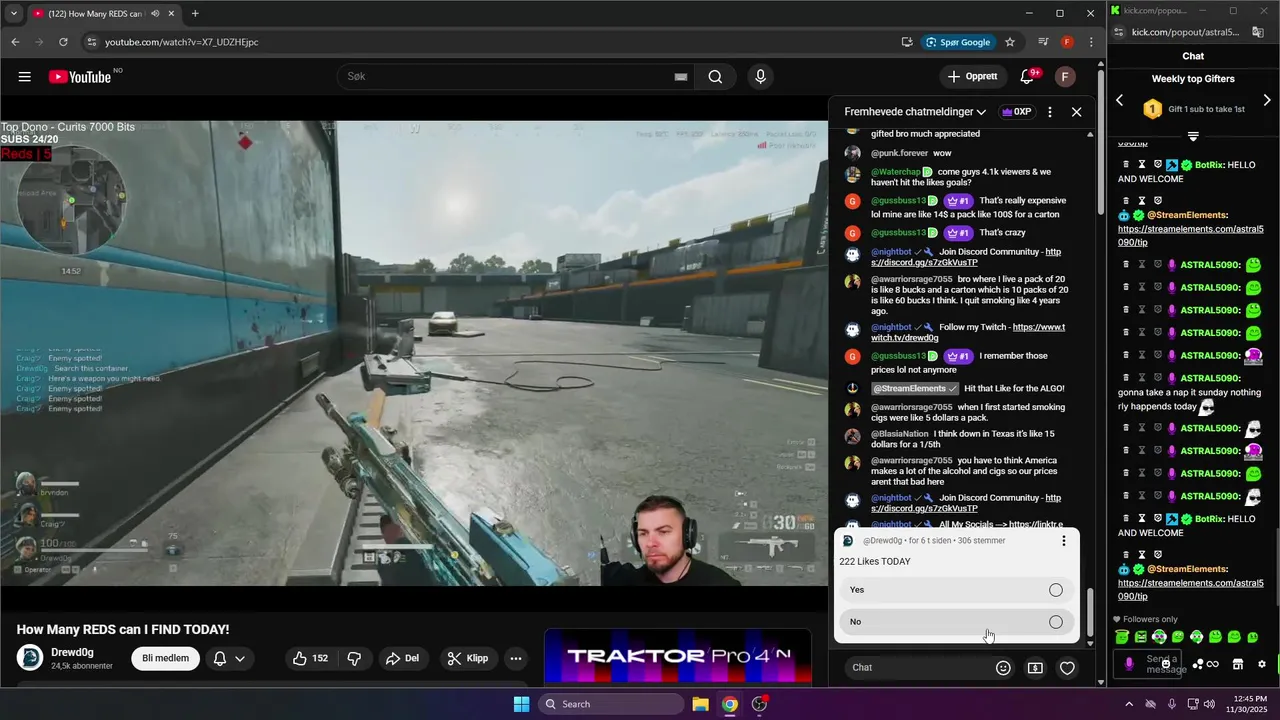This screenshot has height=720, width=1280.
Task: Go to previous Kick weekly gifter
Action: pos(1120,100)
